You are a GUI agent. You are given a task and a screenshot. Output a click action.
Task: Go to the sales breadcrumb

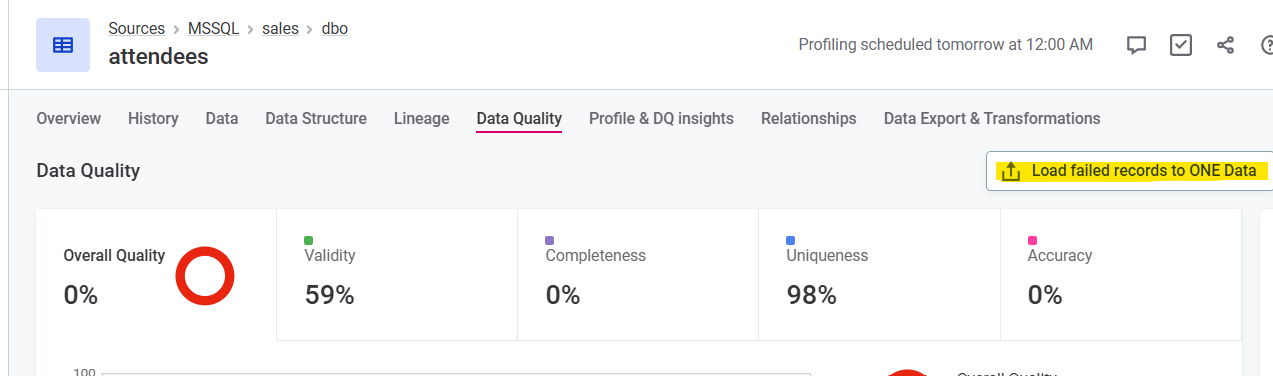coord(281,28)
